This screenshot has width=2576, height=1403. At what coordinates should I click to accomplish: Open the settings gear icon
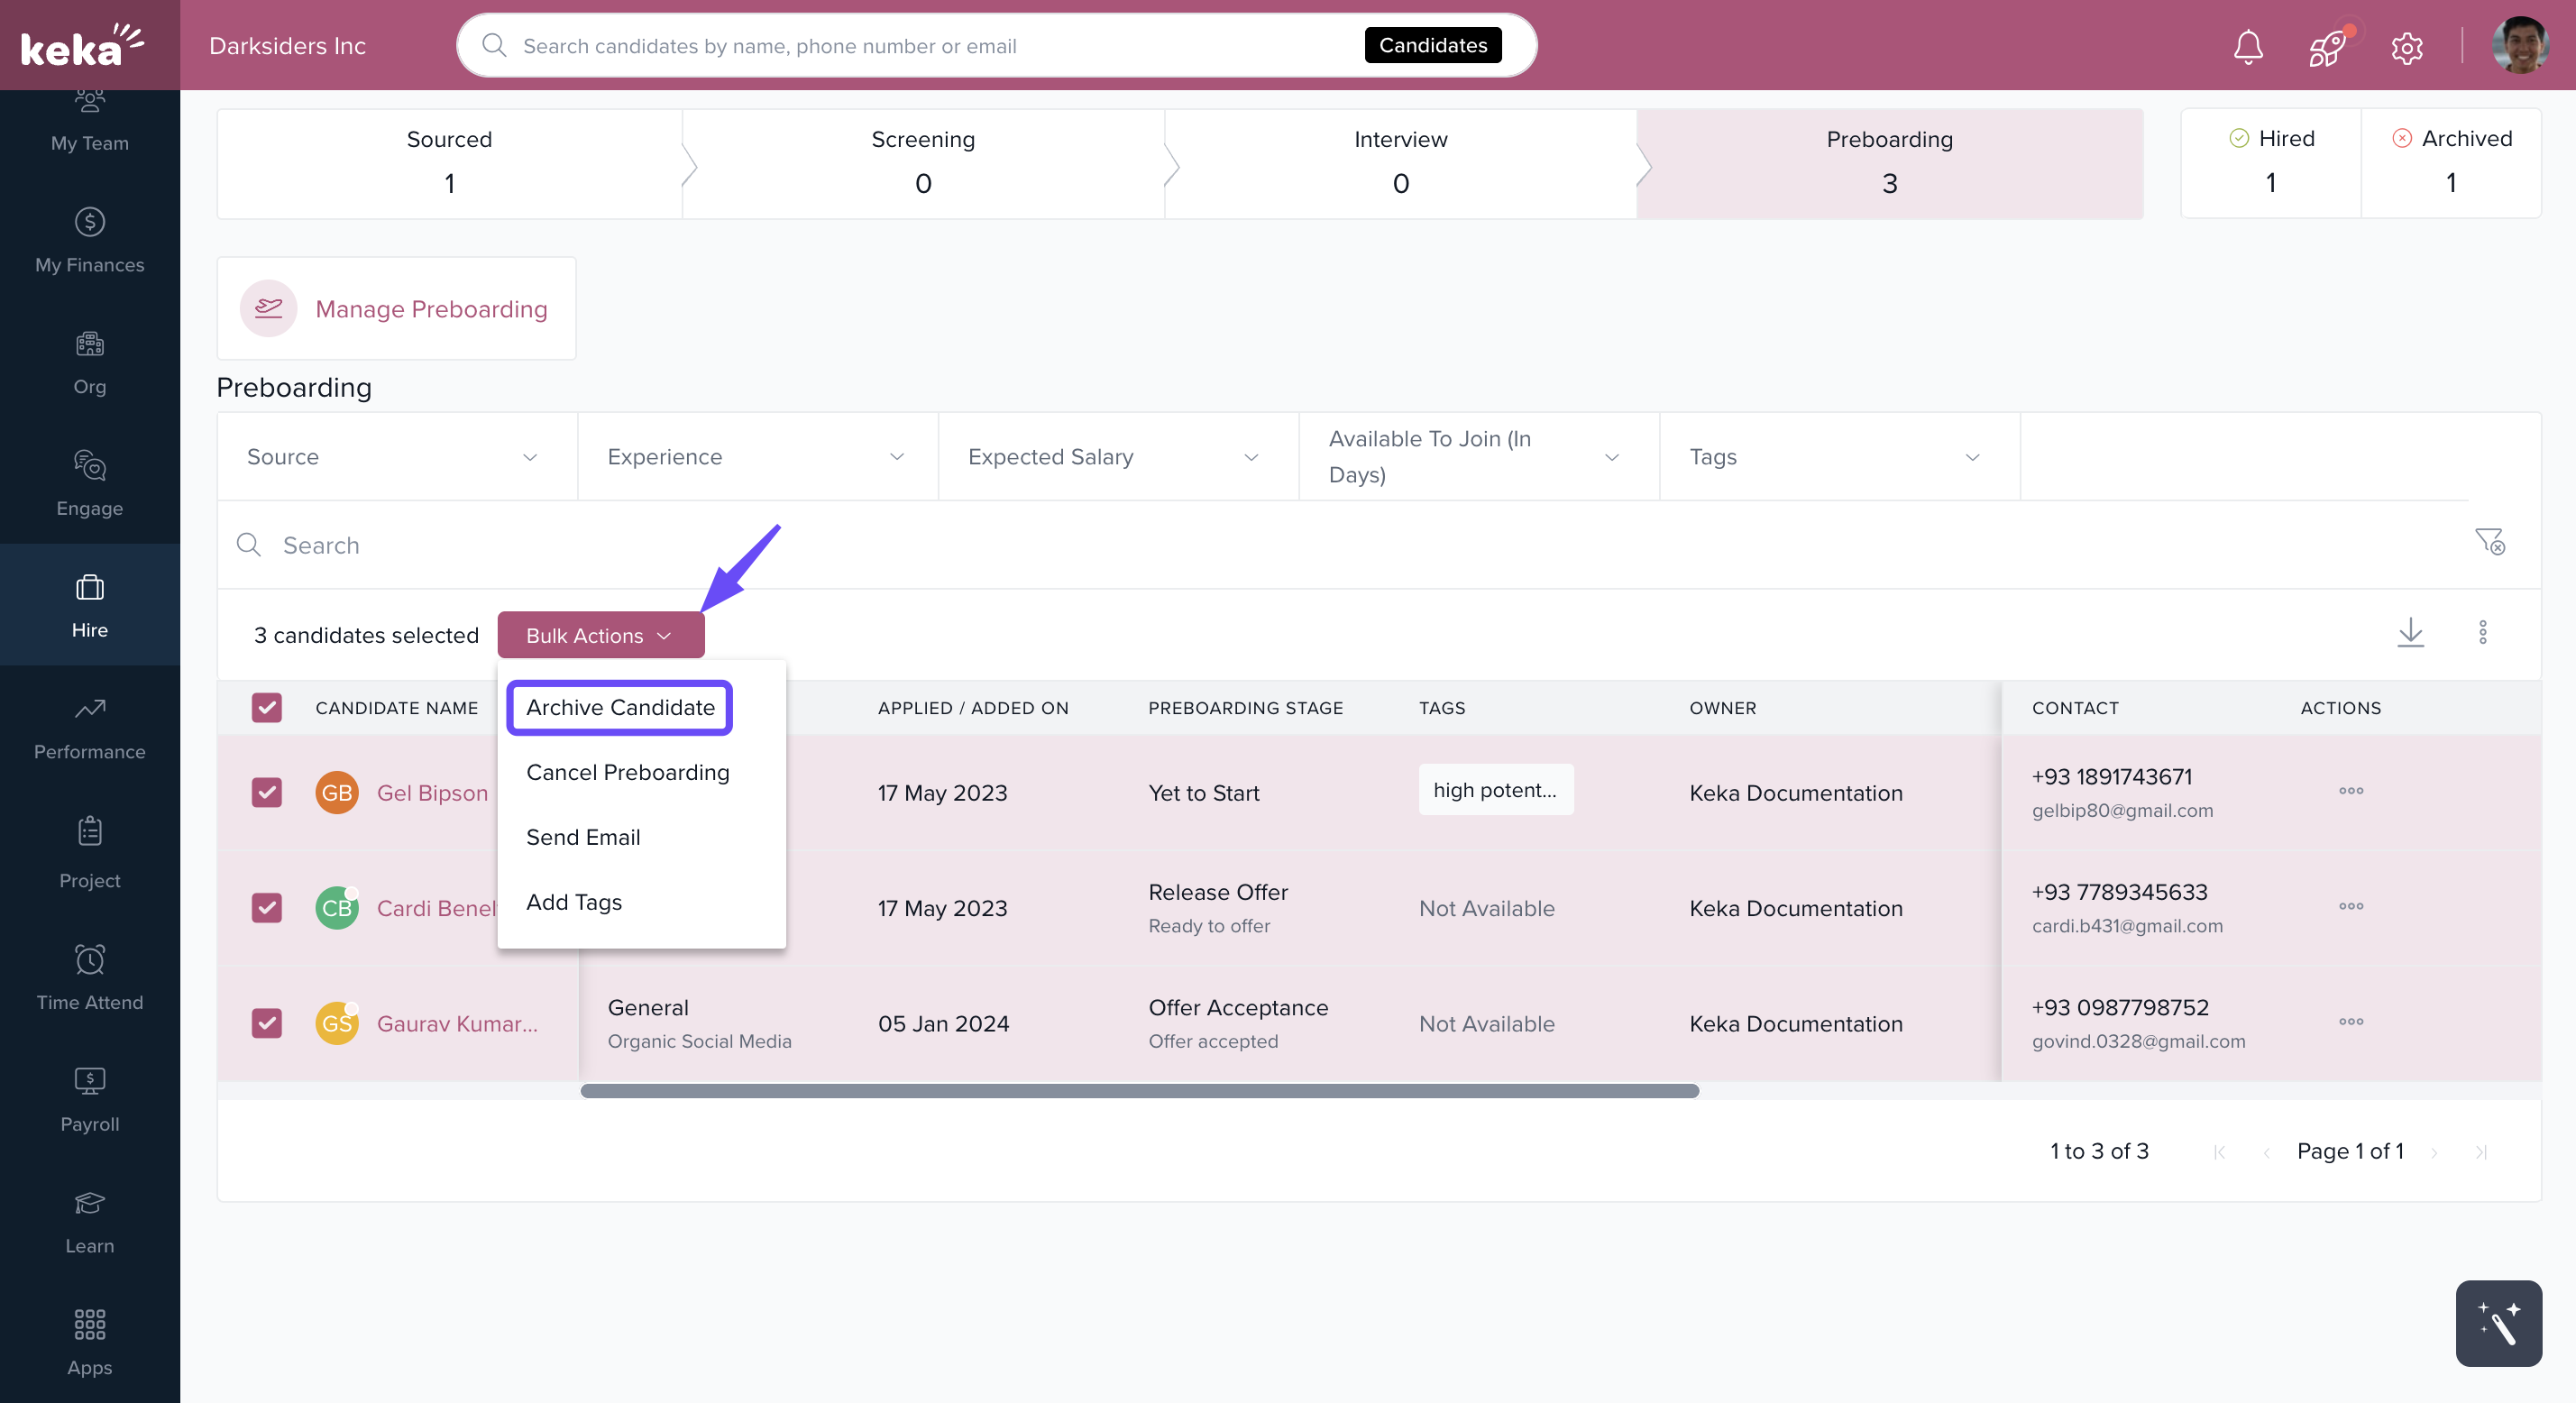click(x=2406, y=47)
